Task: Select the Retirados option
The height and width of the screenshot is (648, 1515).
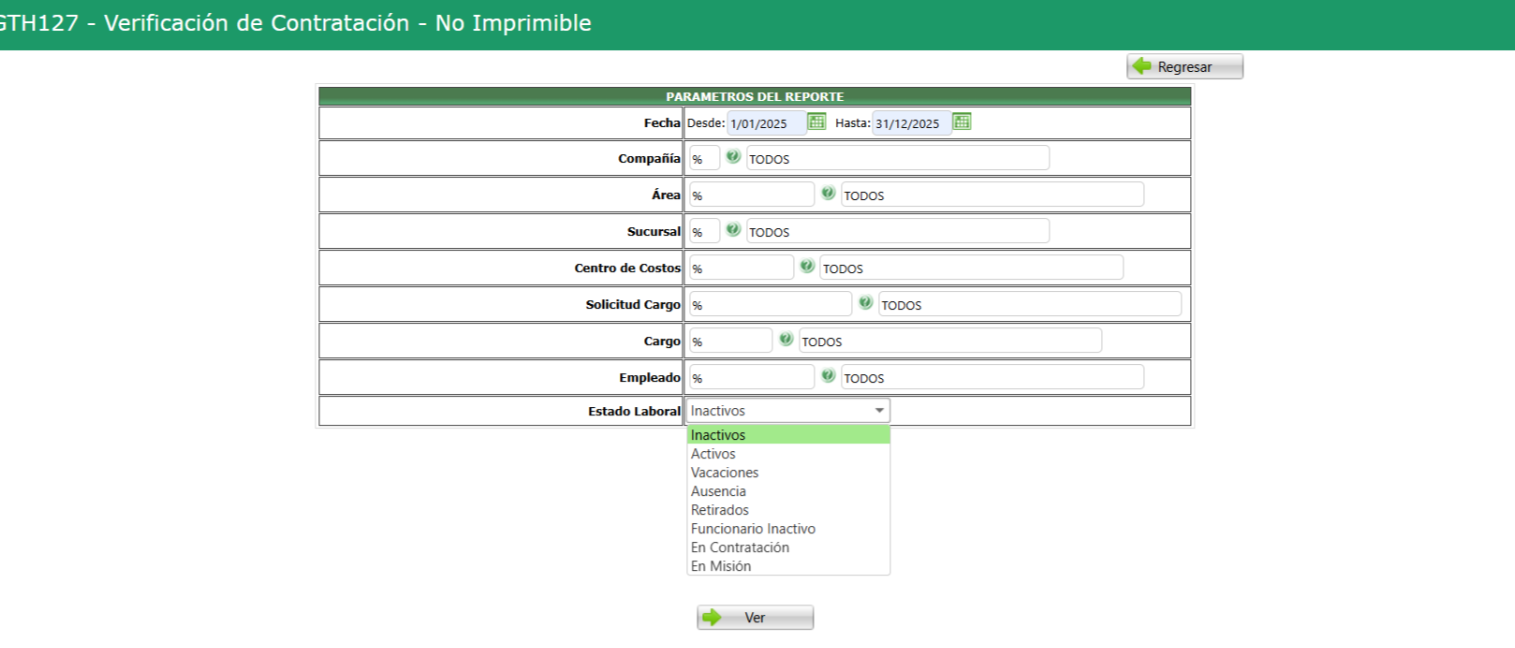Action: click(x=720, y=510)
